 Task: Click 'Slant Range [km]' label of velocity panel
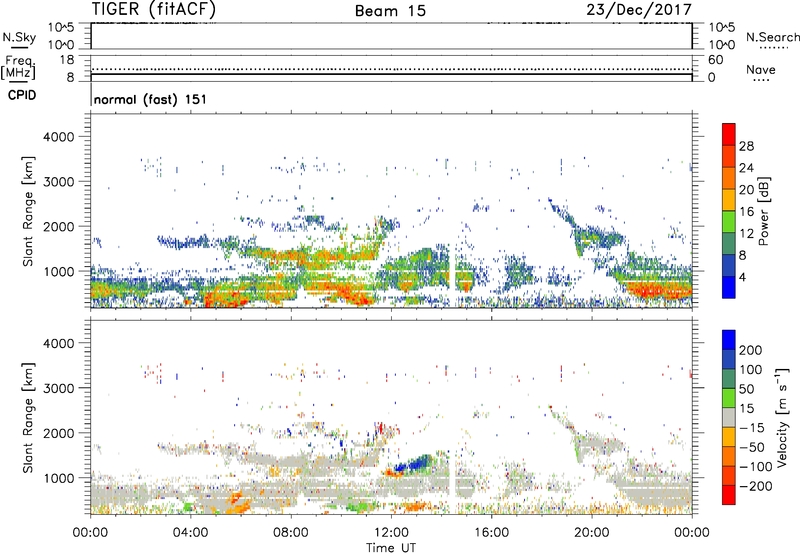pyautogui.click(x=28, y=418)
